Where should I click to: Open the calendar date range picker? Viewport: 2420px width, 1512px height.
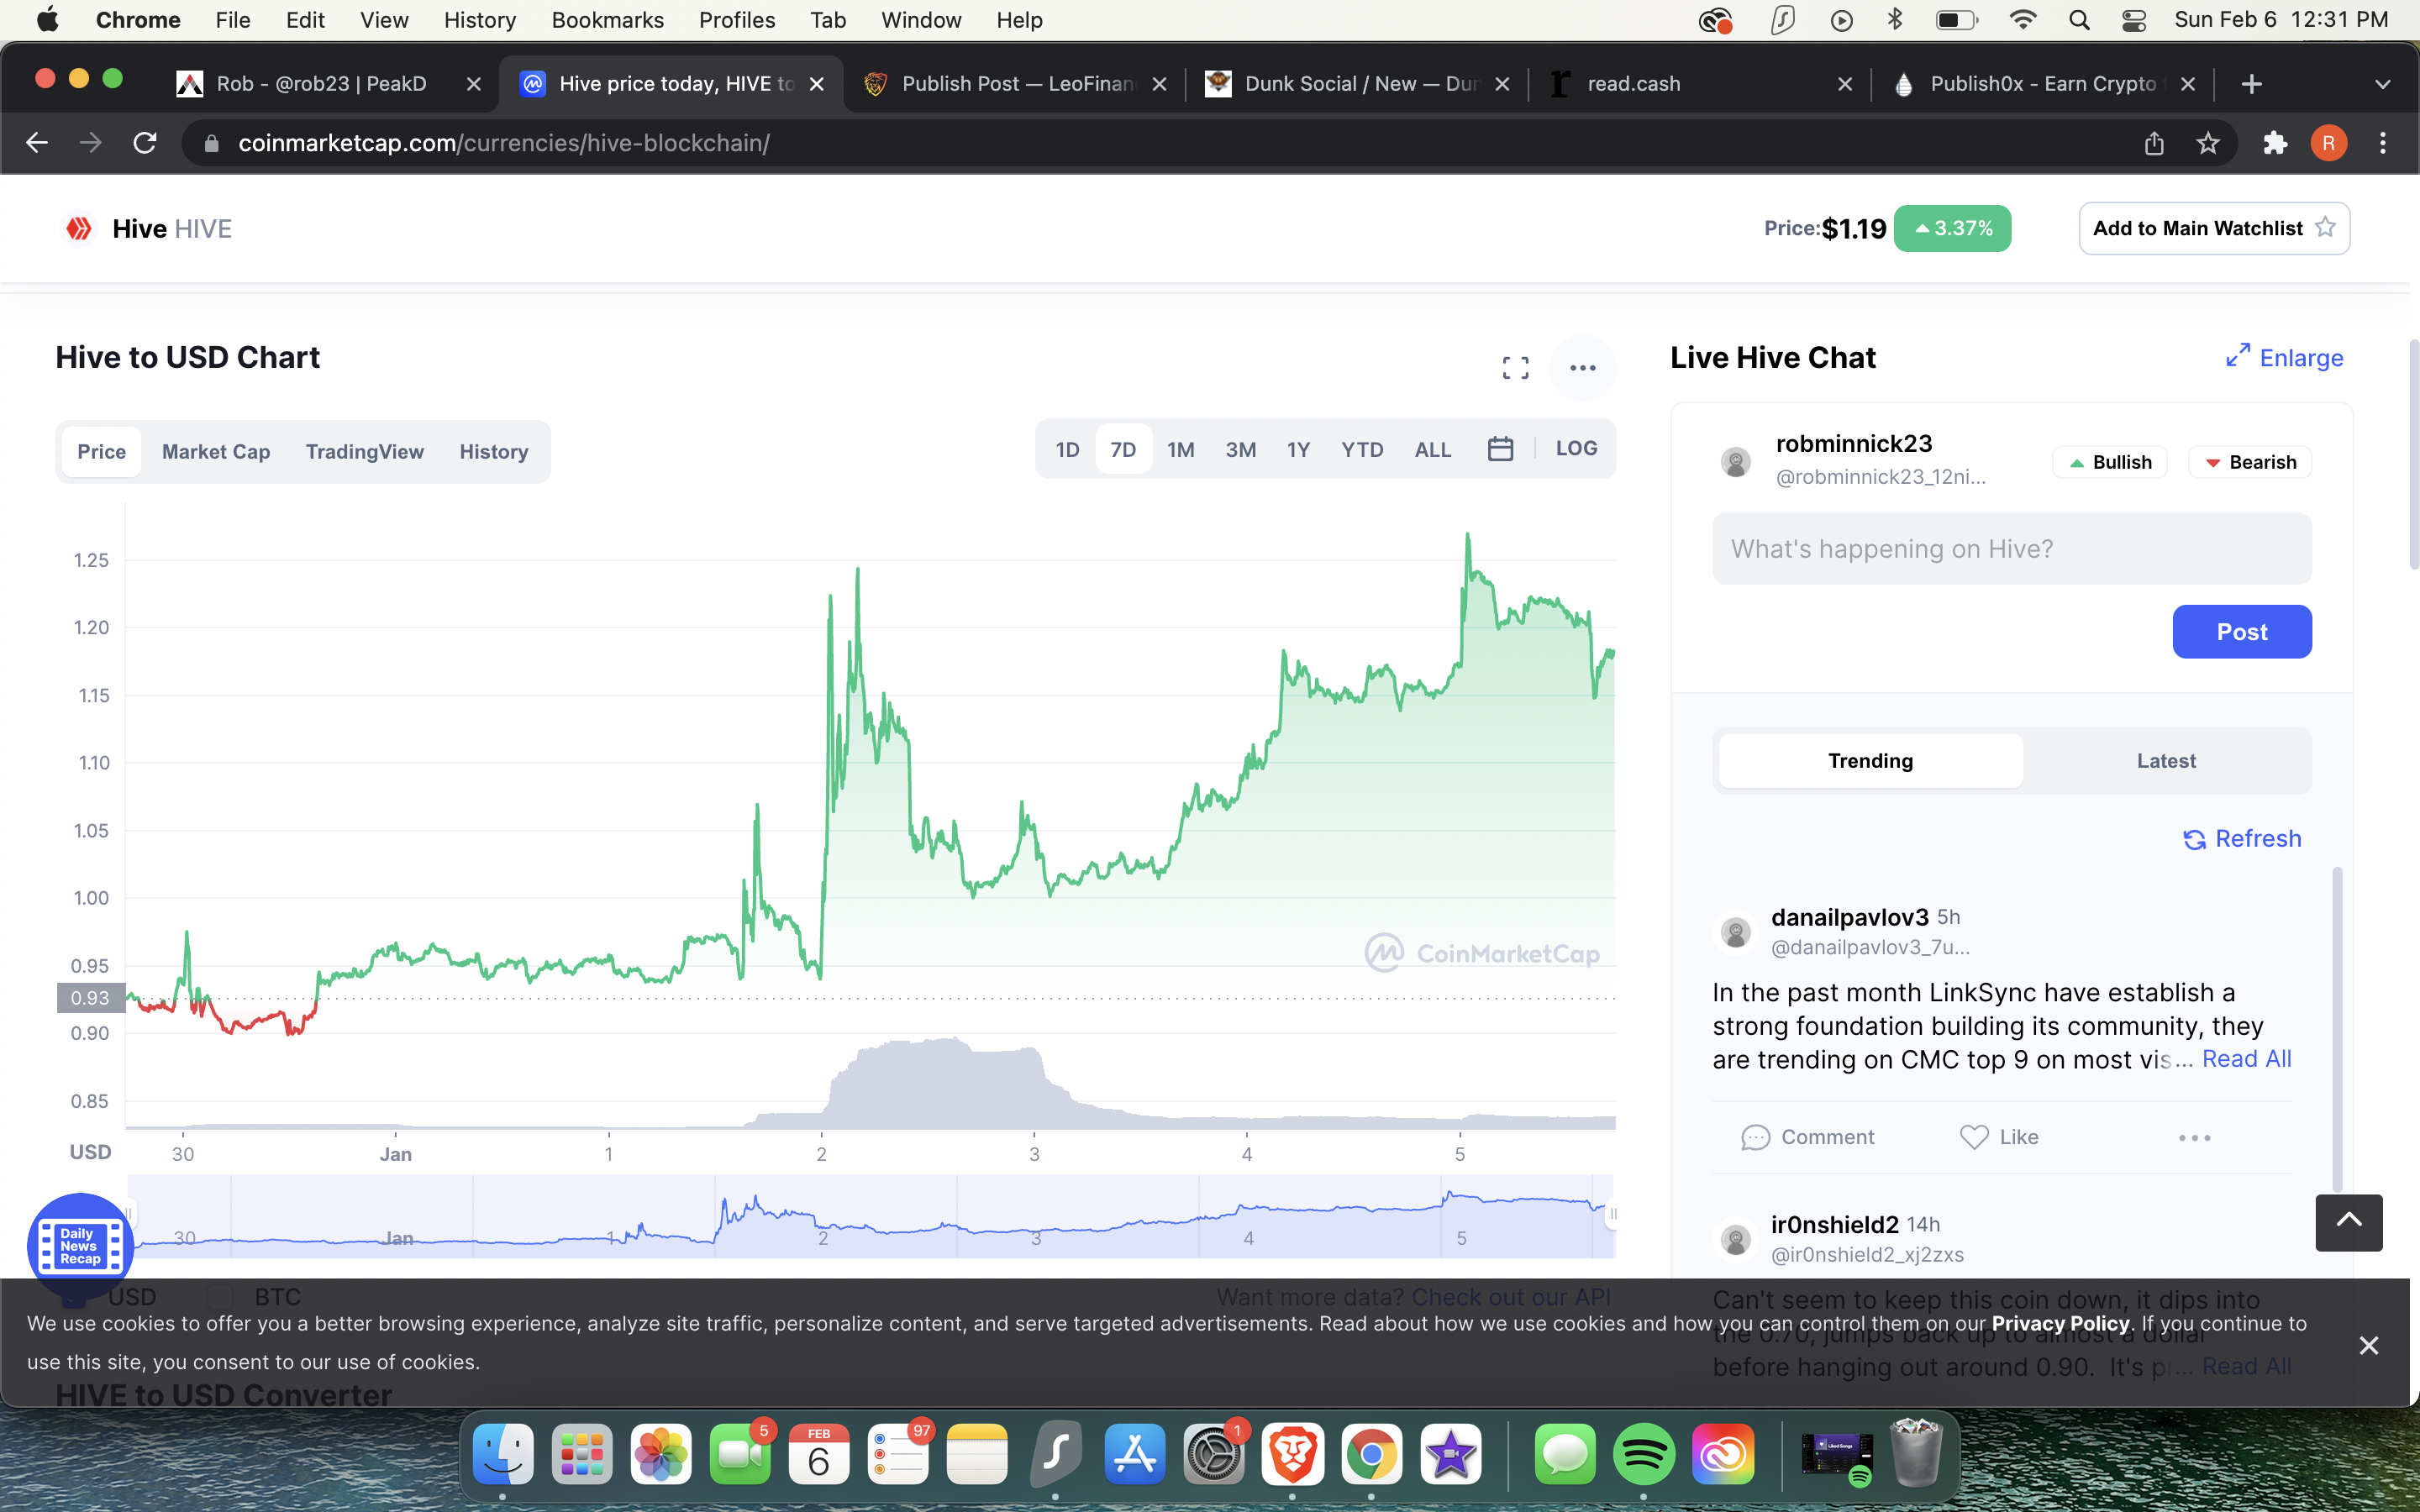tap(1500, 449)
